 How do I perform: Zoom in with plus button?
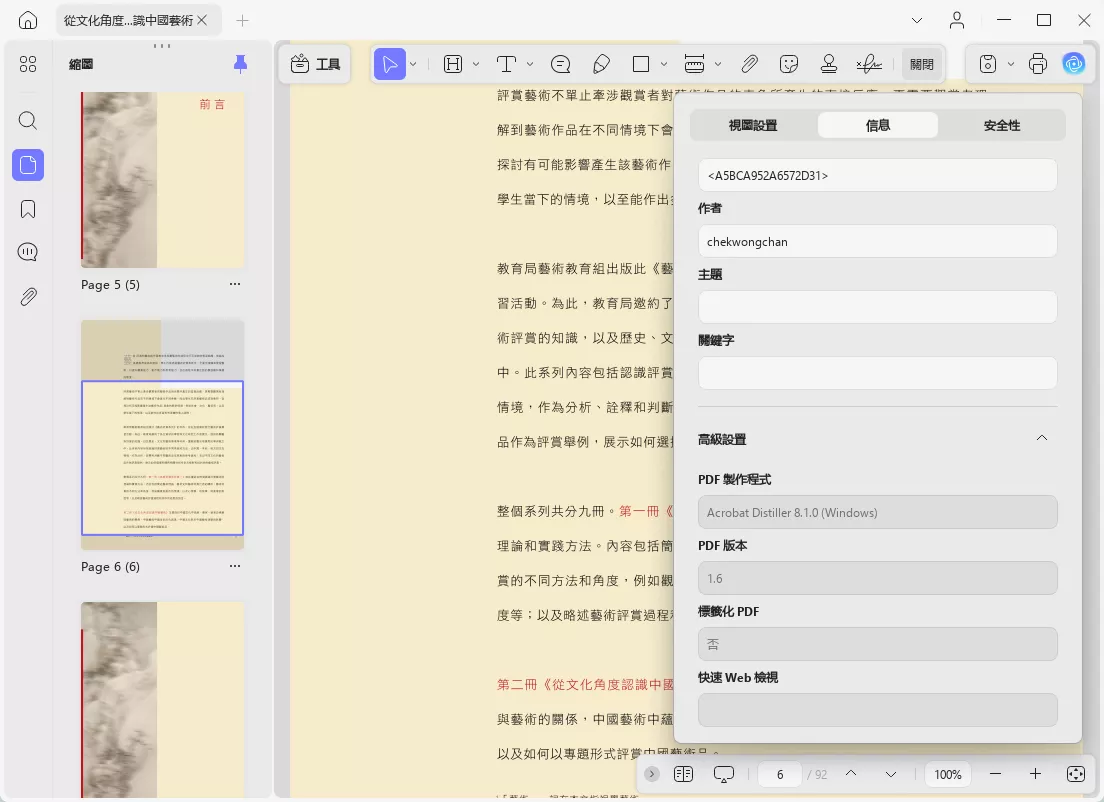(1035, 774)
